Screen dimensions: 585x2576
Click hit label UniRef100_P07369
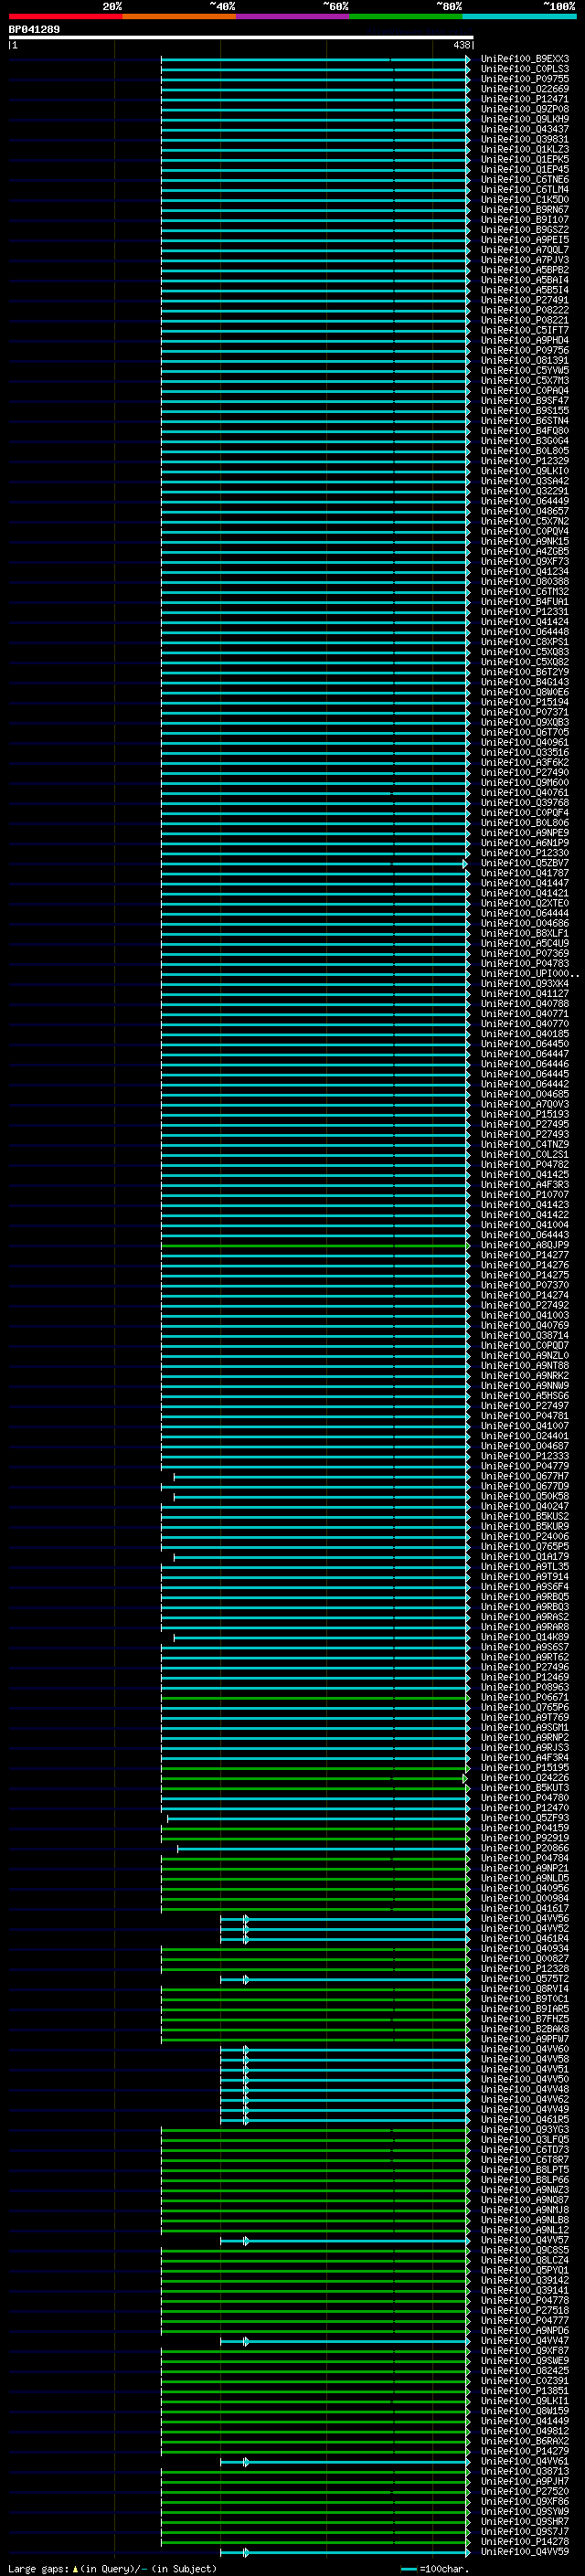tap(525, 954)
